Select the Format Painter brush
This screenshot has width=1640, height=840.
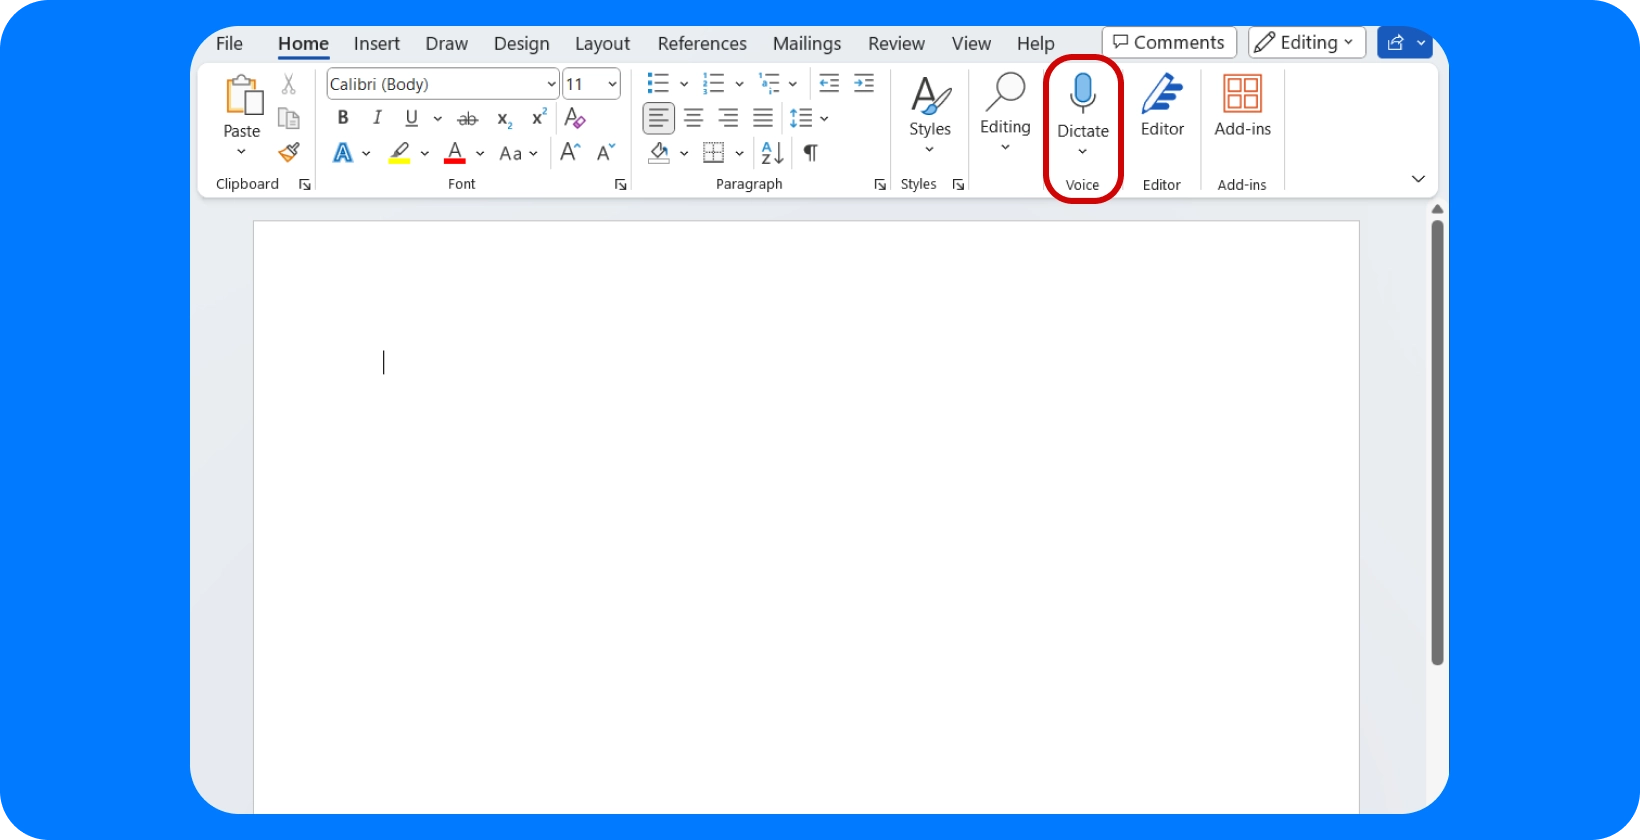pyautogui.click(x=288, y=152)
